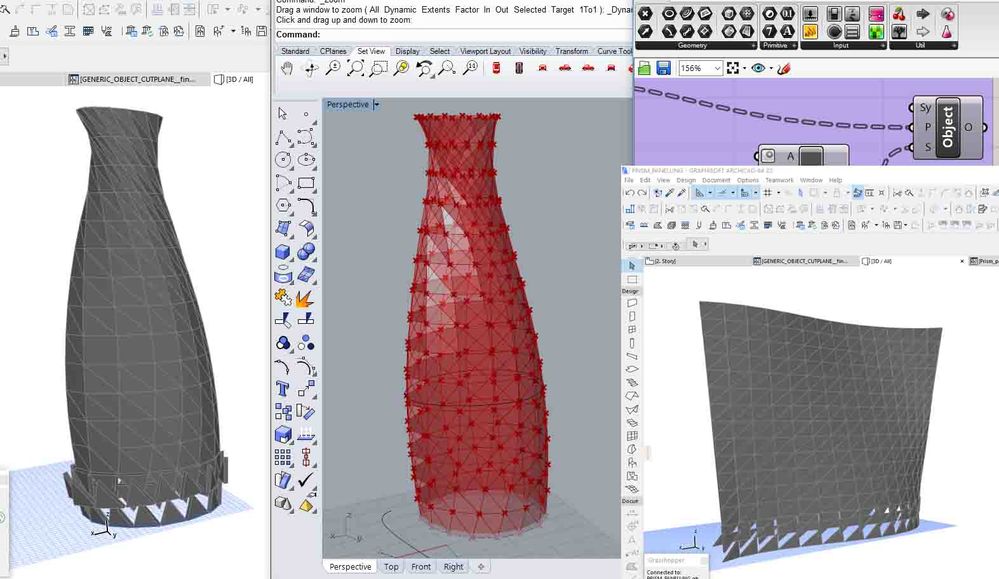999x579 pixels.
Task: Click the color swatch component labeled A
Action: tap(803, 156)
